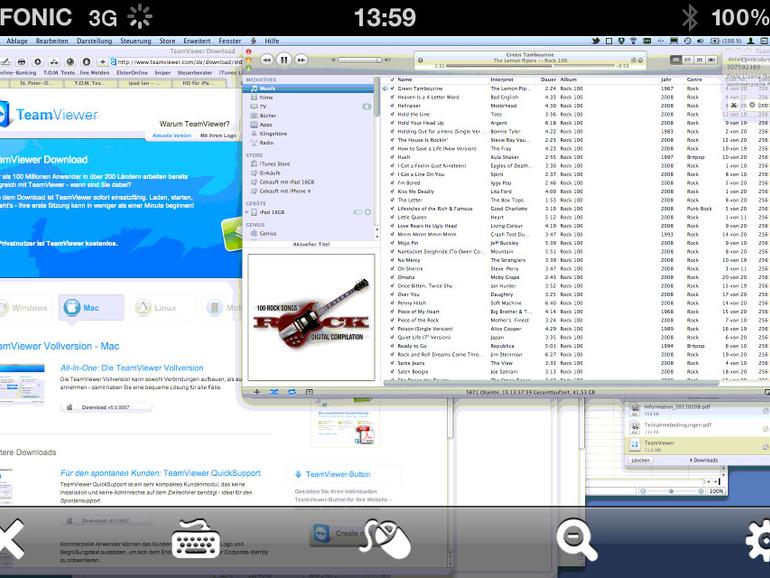Screen dimensions: 770x578
Task: Open the Erweitert menu
Action: [197, 41]
